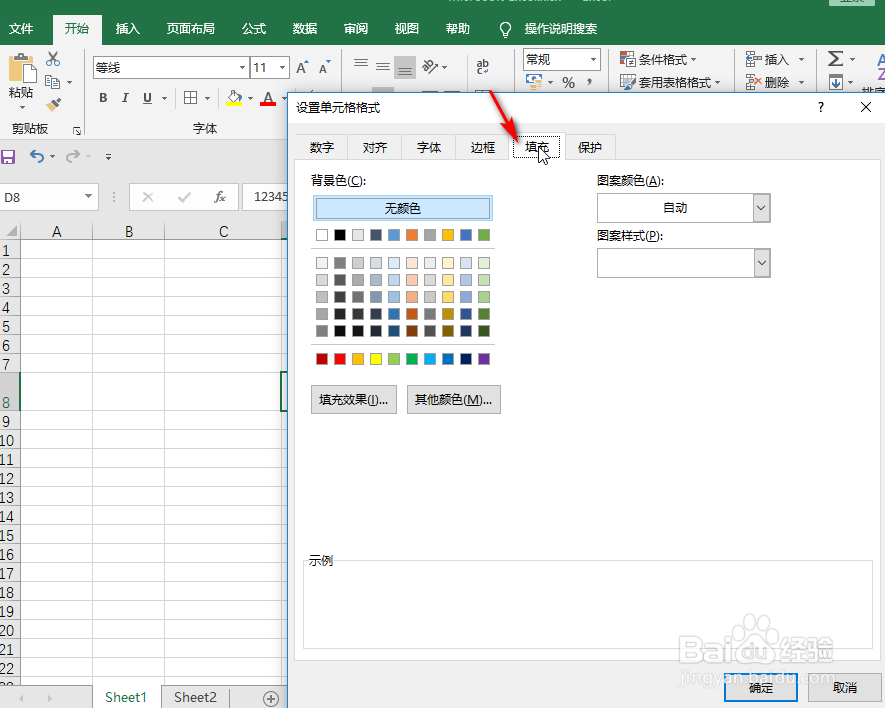This screenshot has height=708, width=885.
Task: Toggle Bold formatting
Action: (103, 98)
